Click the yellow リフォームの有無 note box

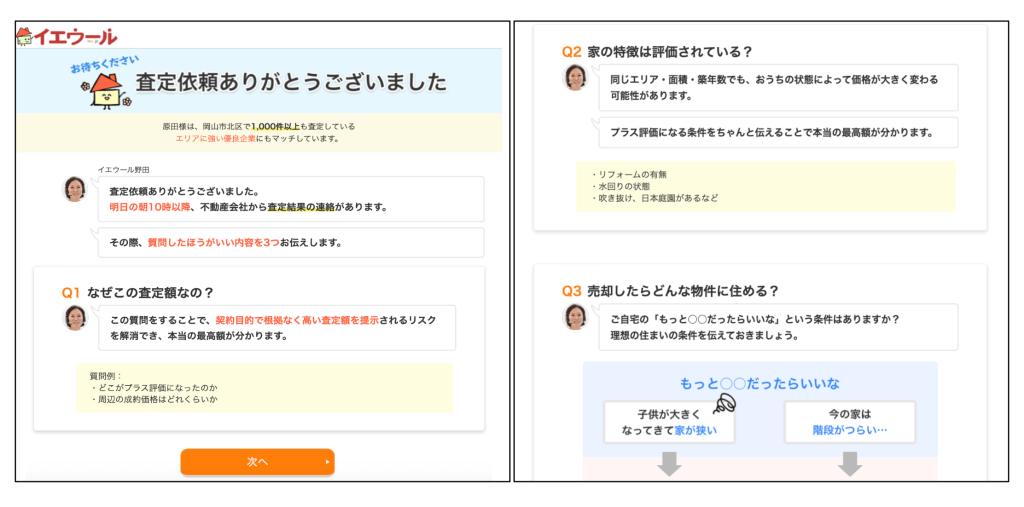[x=765, y=186]
